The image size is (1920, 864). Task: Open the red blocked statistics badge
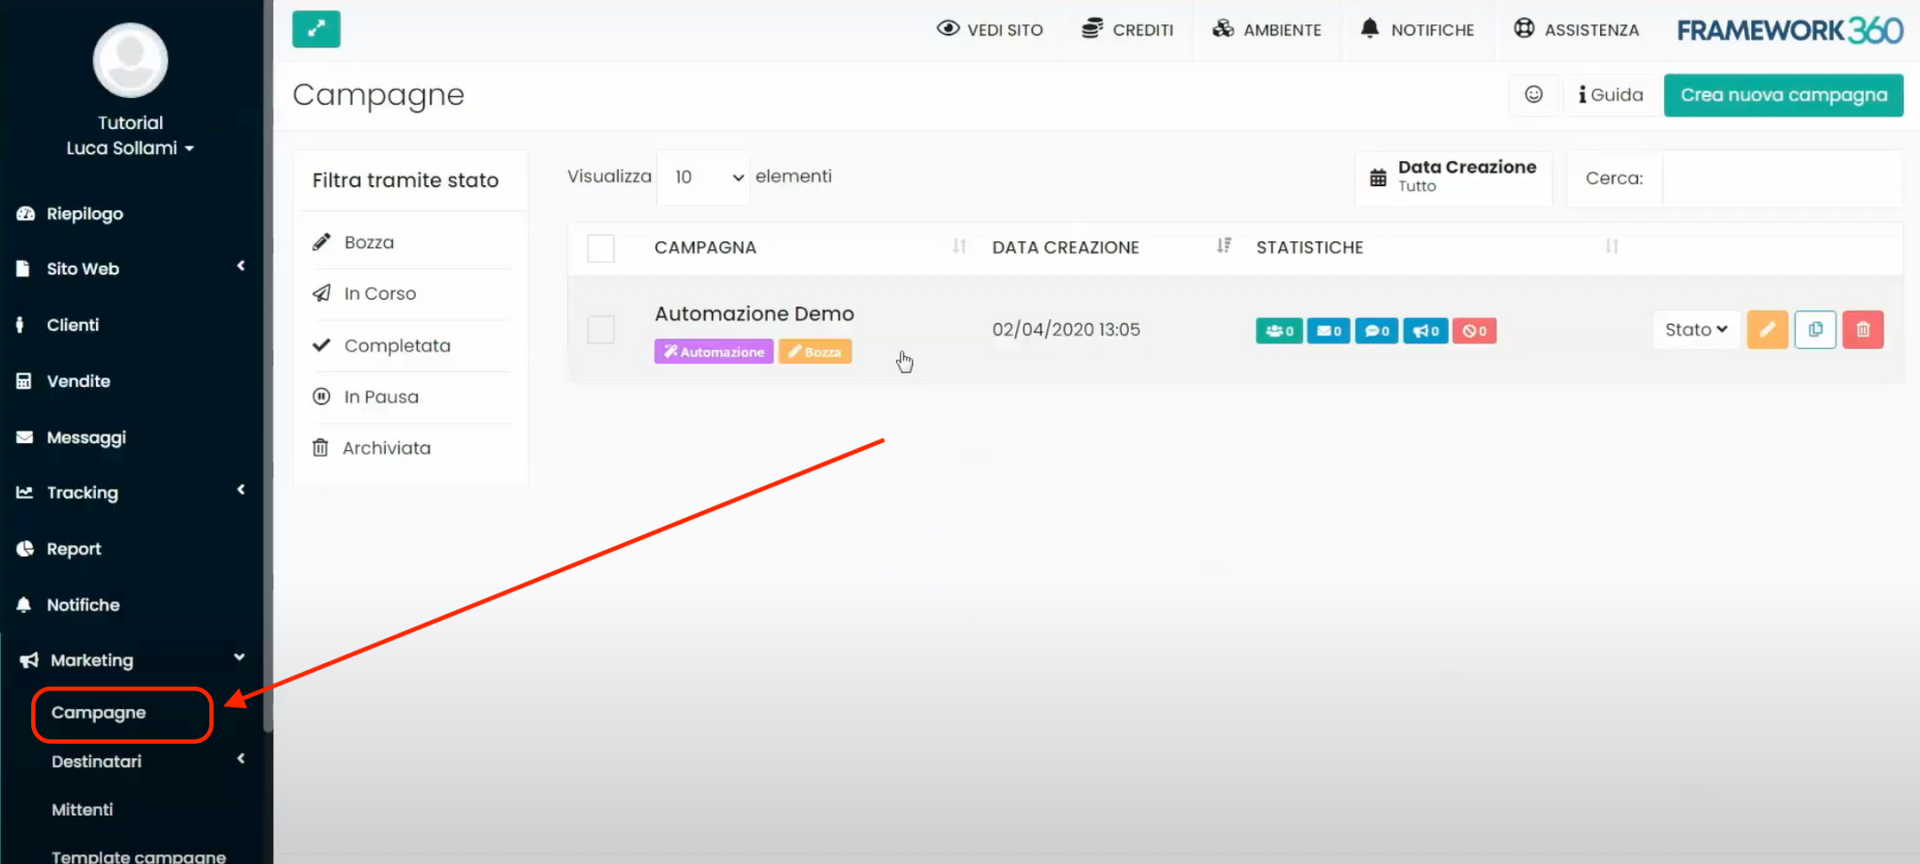coord(1474,331)
